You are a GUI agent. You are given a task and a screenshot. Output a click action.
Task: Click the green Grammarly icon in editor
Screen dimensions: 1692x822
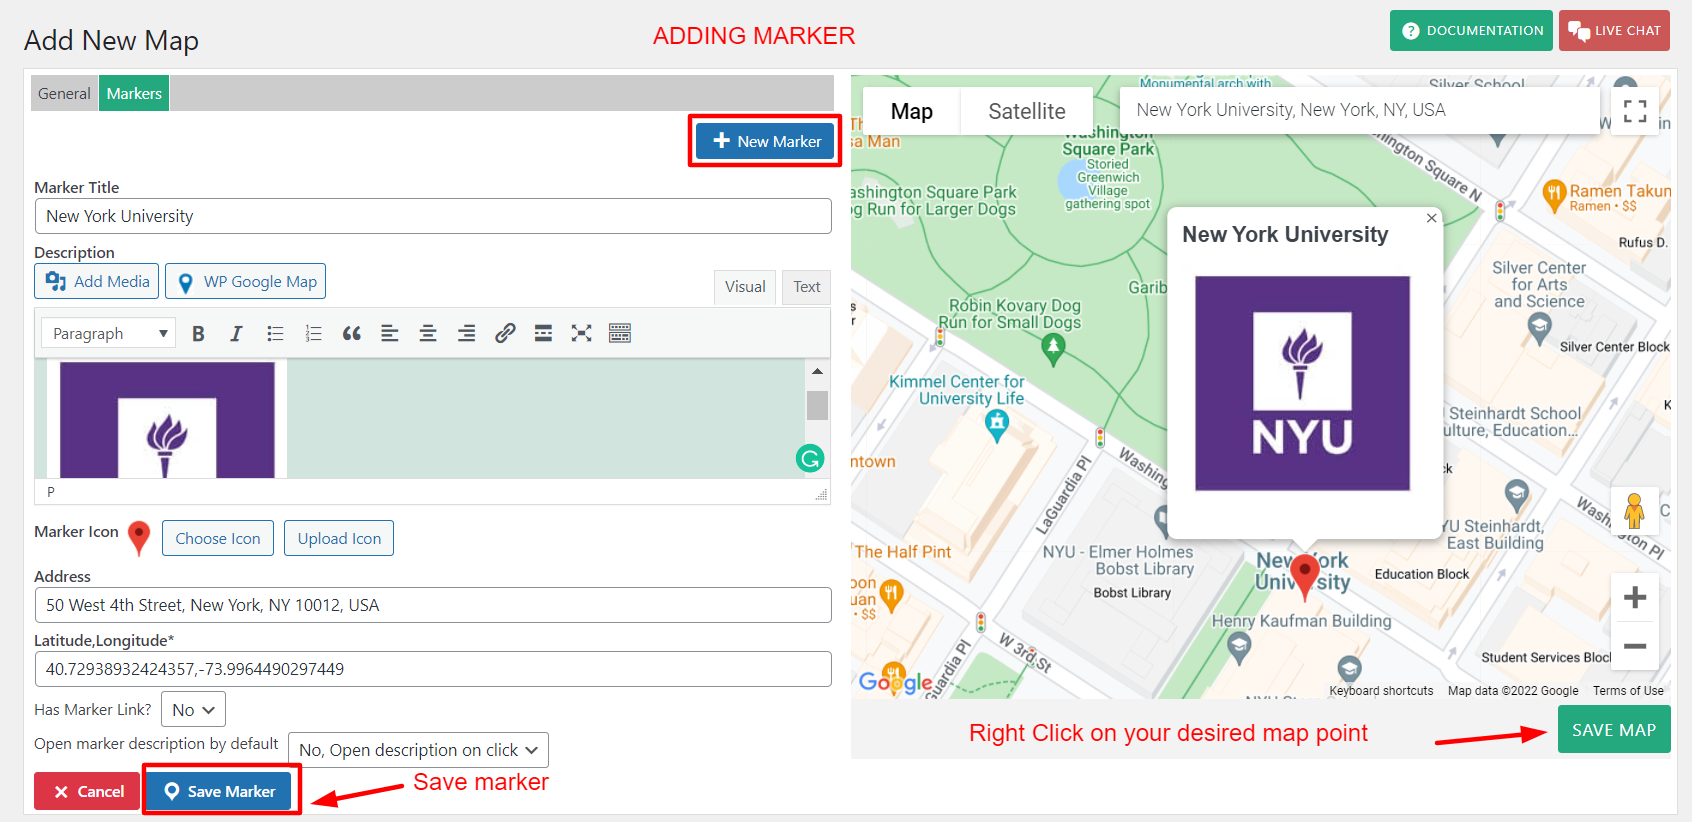810,458
